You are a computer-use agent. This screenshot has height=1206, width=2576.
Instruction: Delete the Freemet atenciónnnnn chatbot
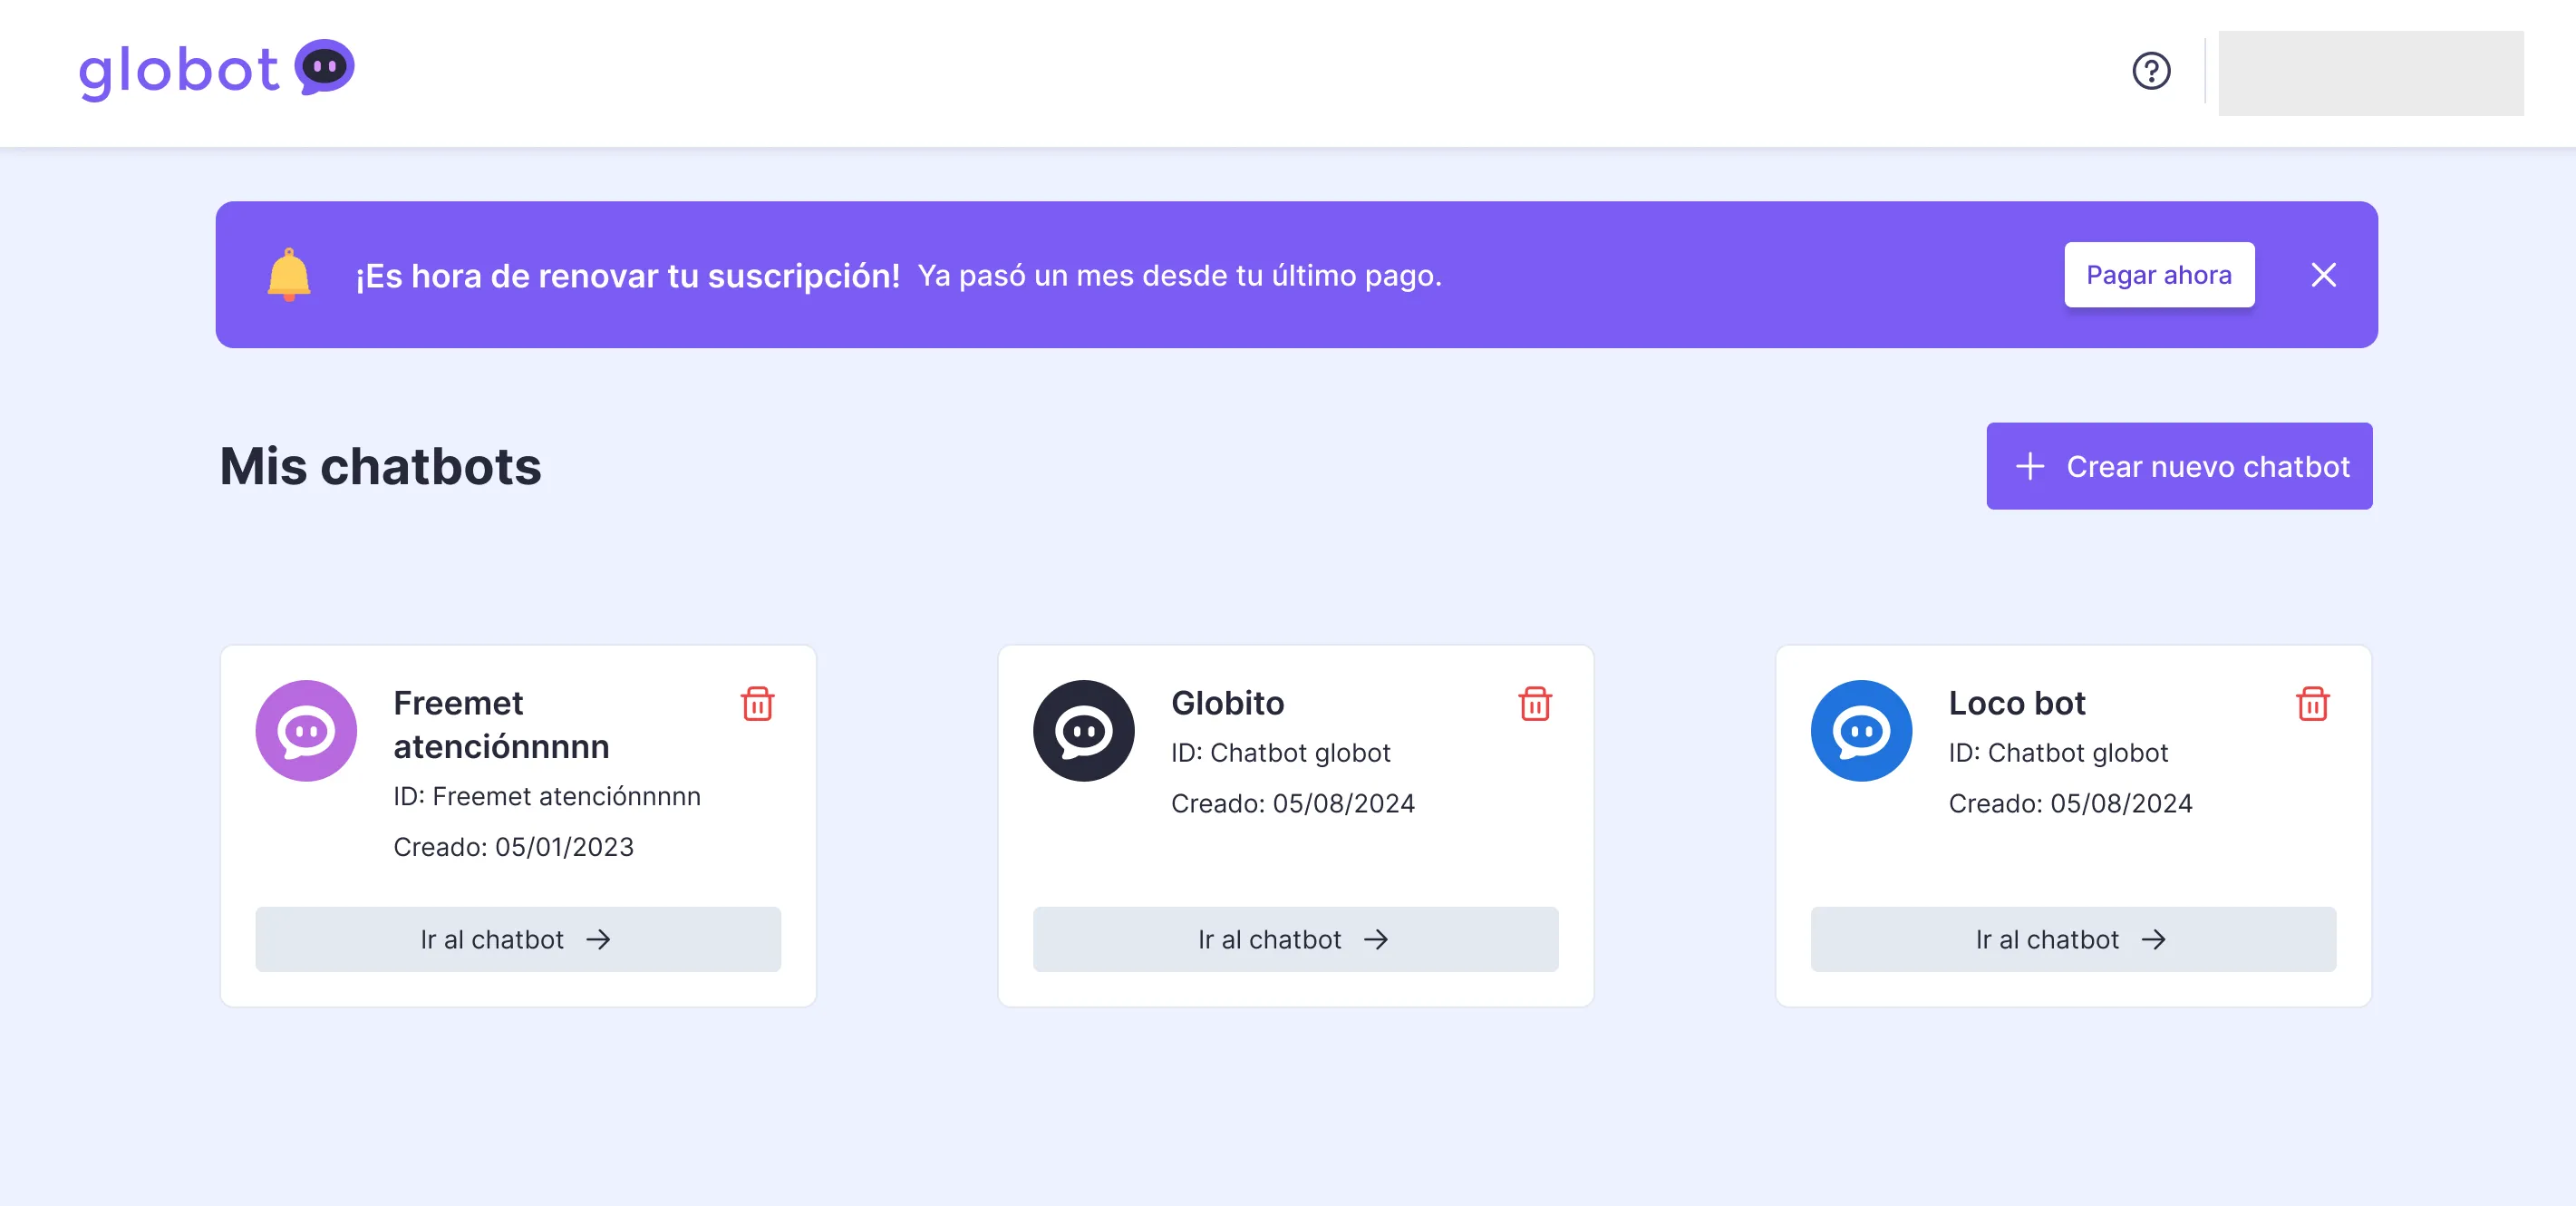pyautogui.click(x=757, y=704)
